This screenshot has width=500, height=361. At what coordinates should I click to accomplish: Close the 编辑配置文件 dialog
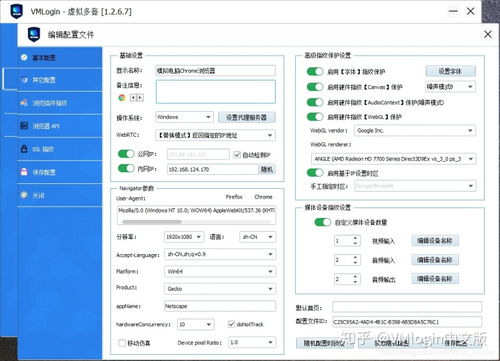[488, 34]
